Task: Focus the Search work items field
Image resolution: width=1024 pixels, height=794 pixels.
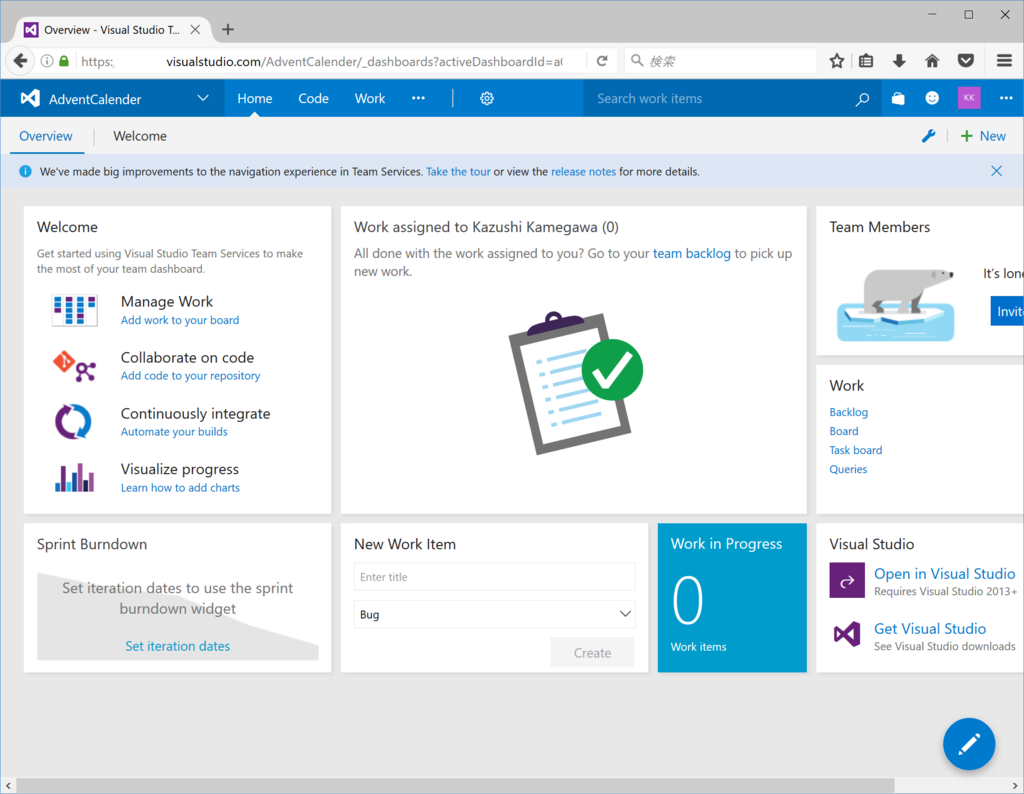Action: click(718, 99)
